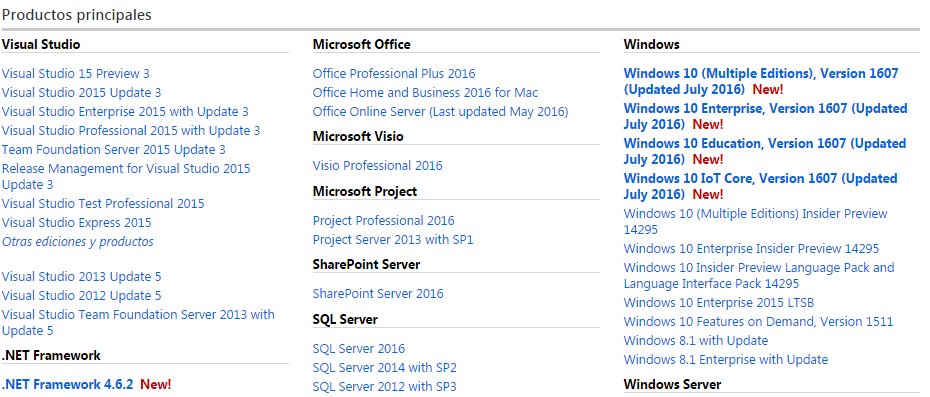Open Visual Studio Express 2015 link
Screen dimensions: 930x397
(77, 223)
